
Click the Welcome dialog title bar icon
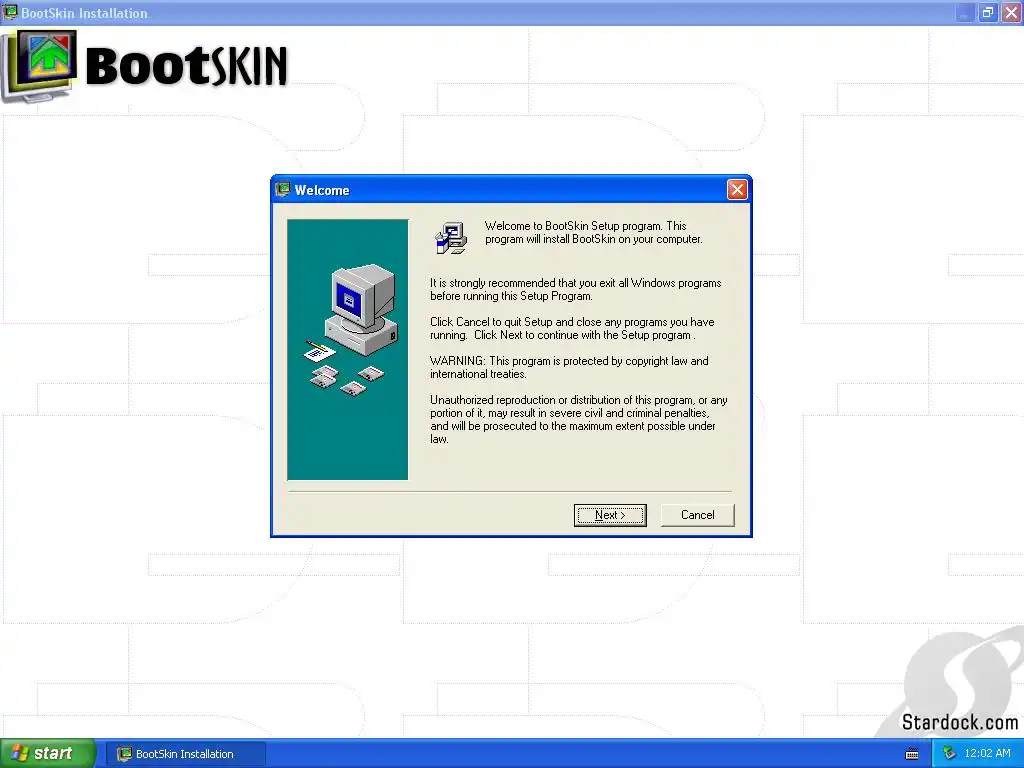[x=282, y=189]
